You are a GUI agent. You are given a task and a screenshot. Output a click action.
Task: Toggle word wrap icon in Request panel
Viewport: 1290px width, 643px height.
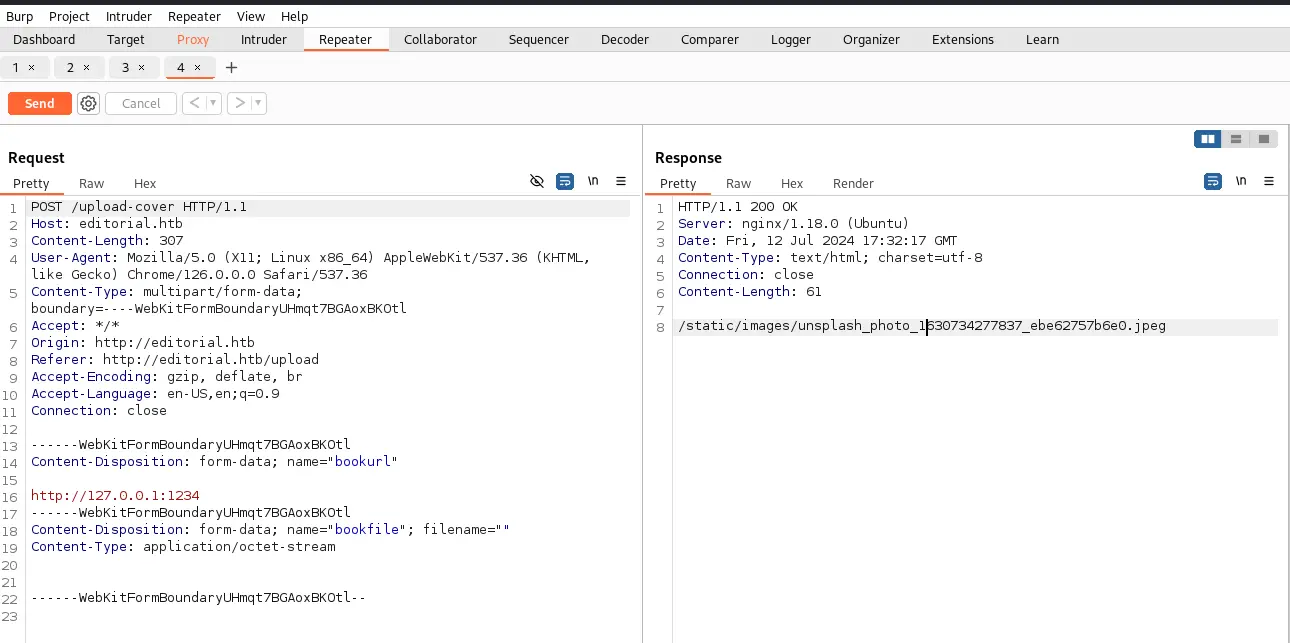pos(565,181)
